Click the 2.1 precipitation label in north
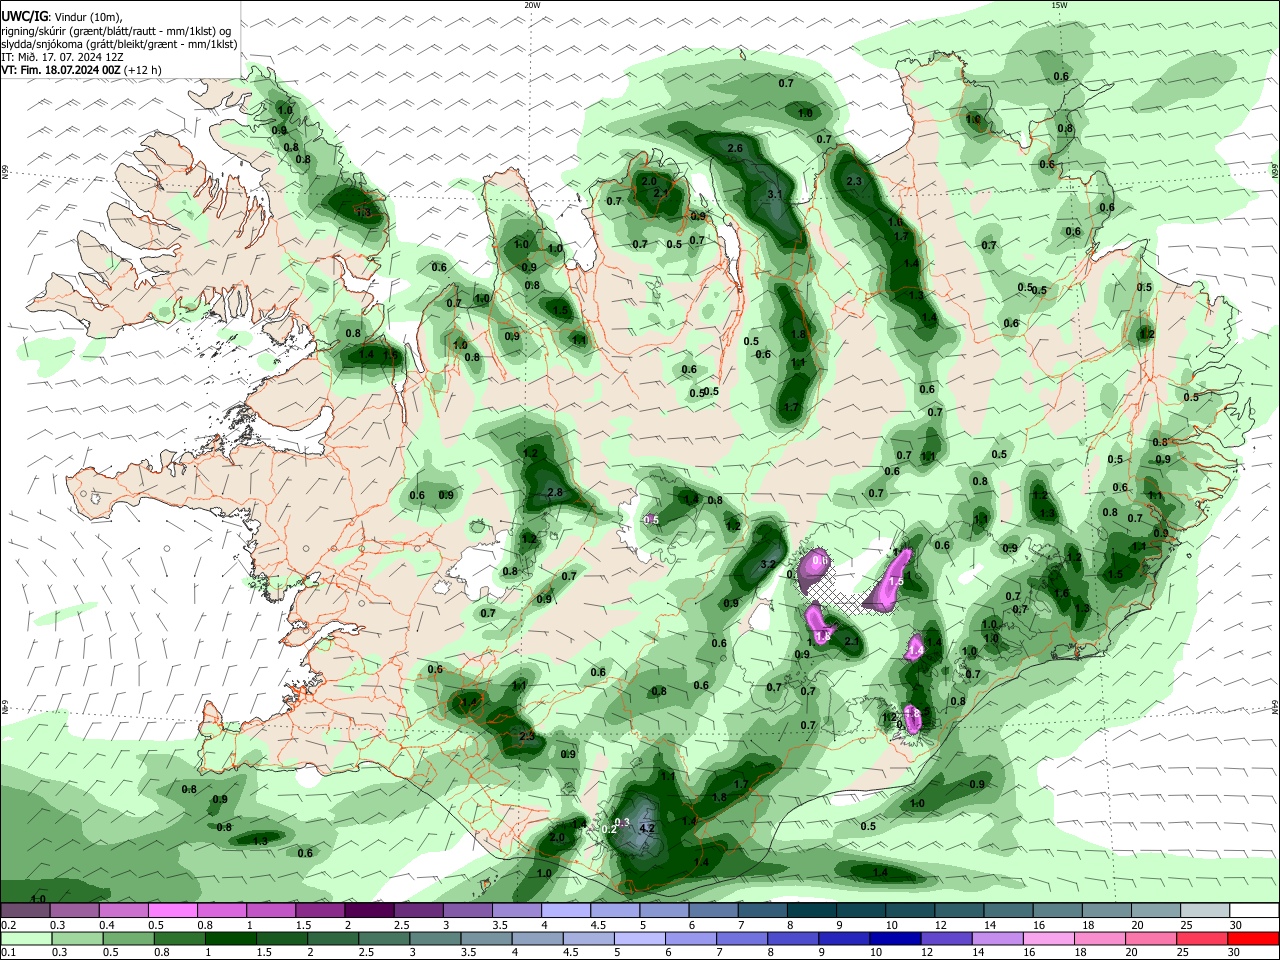 661,193
